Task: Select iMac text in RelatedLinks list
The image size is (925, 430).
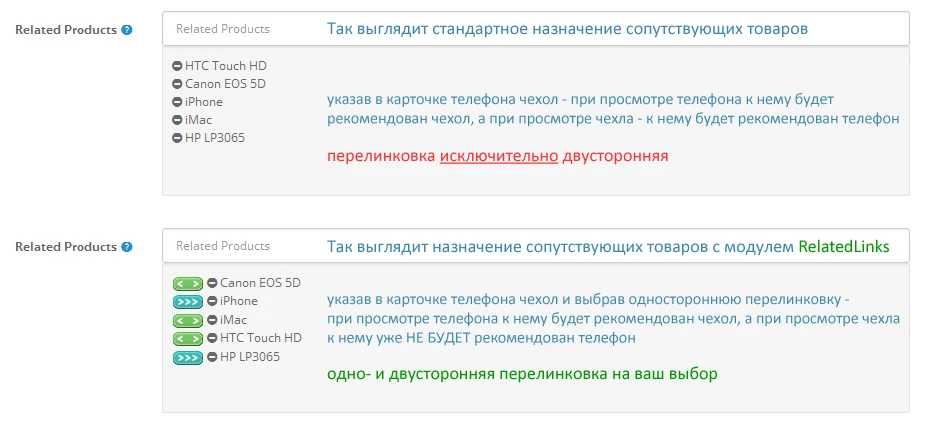Action: pyautogui.click(x=234, y=320)
